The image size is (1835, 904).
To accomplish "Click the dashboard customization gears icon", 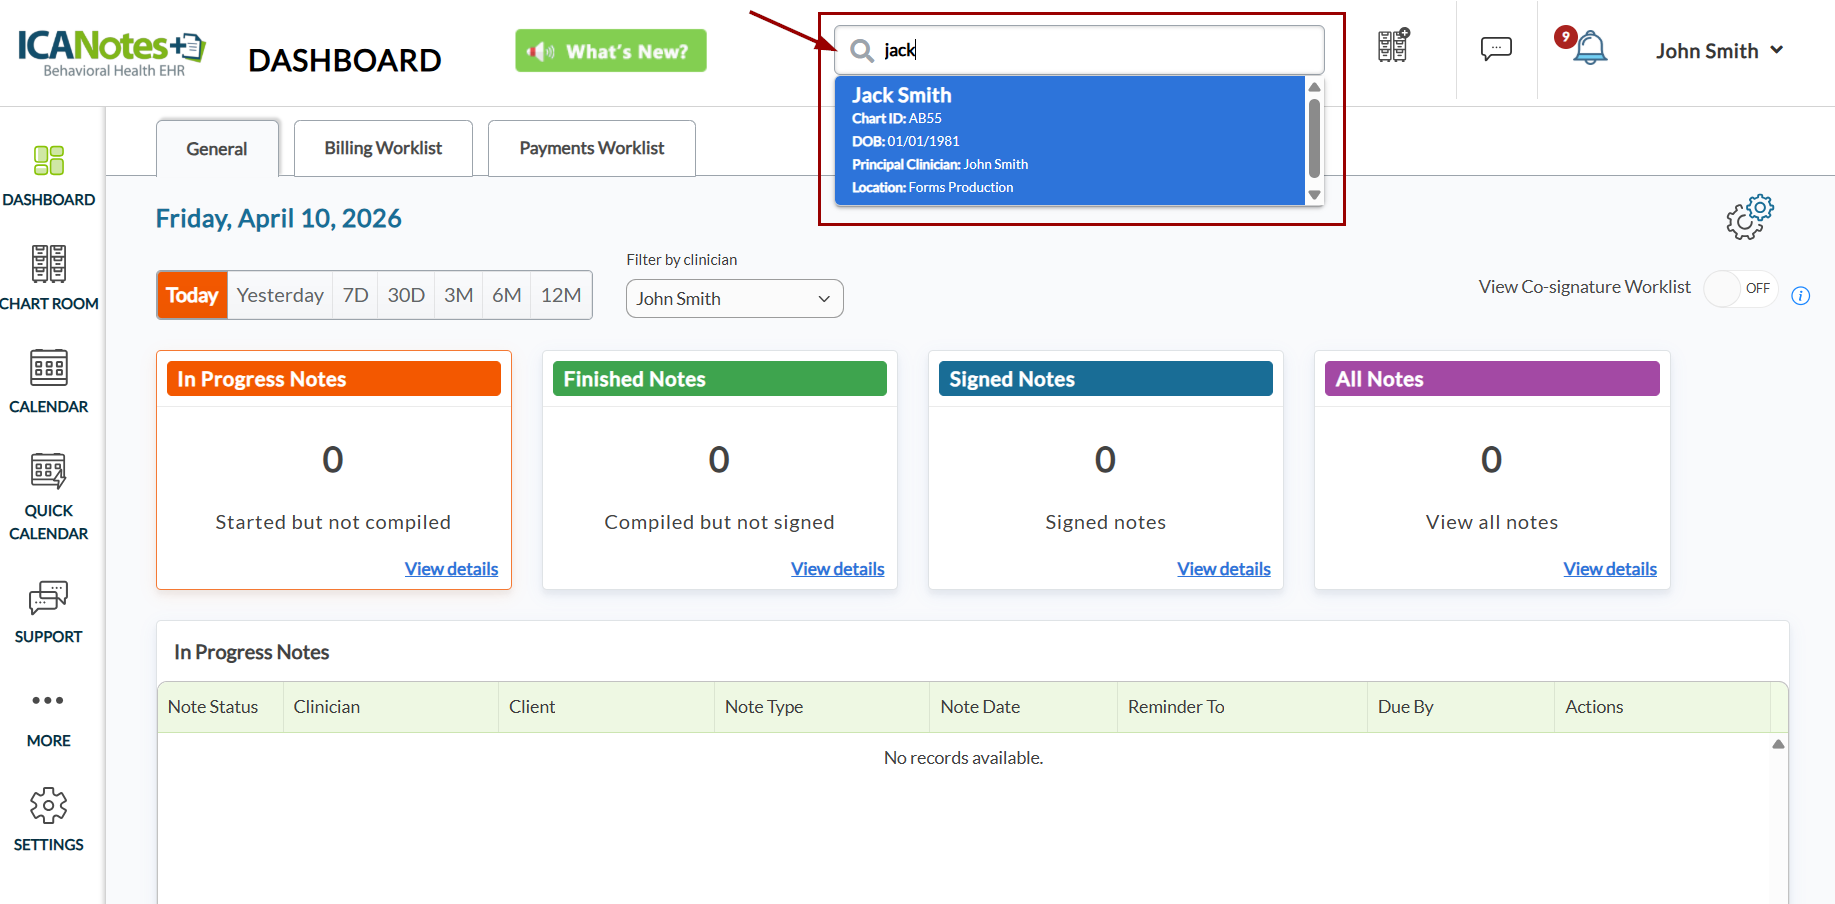I will point(1749,217).
